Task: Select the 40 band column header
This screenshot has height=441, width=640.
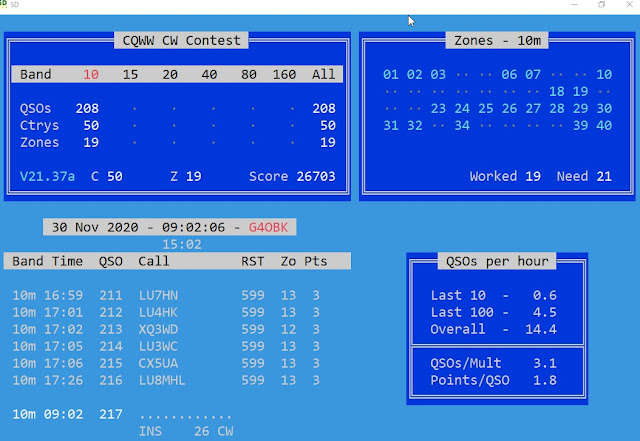Action: pos(209,74)
